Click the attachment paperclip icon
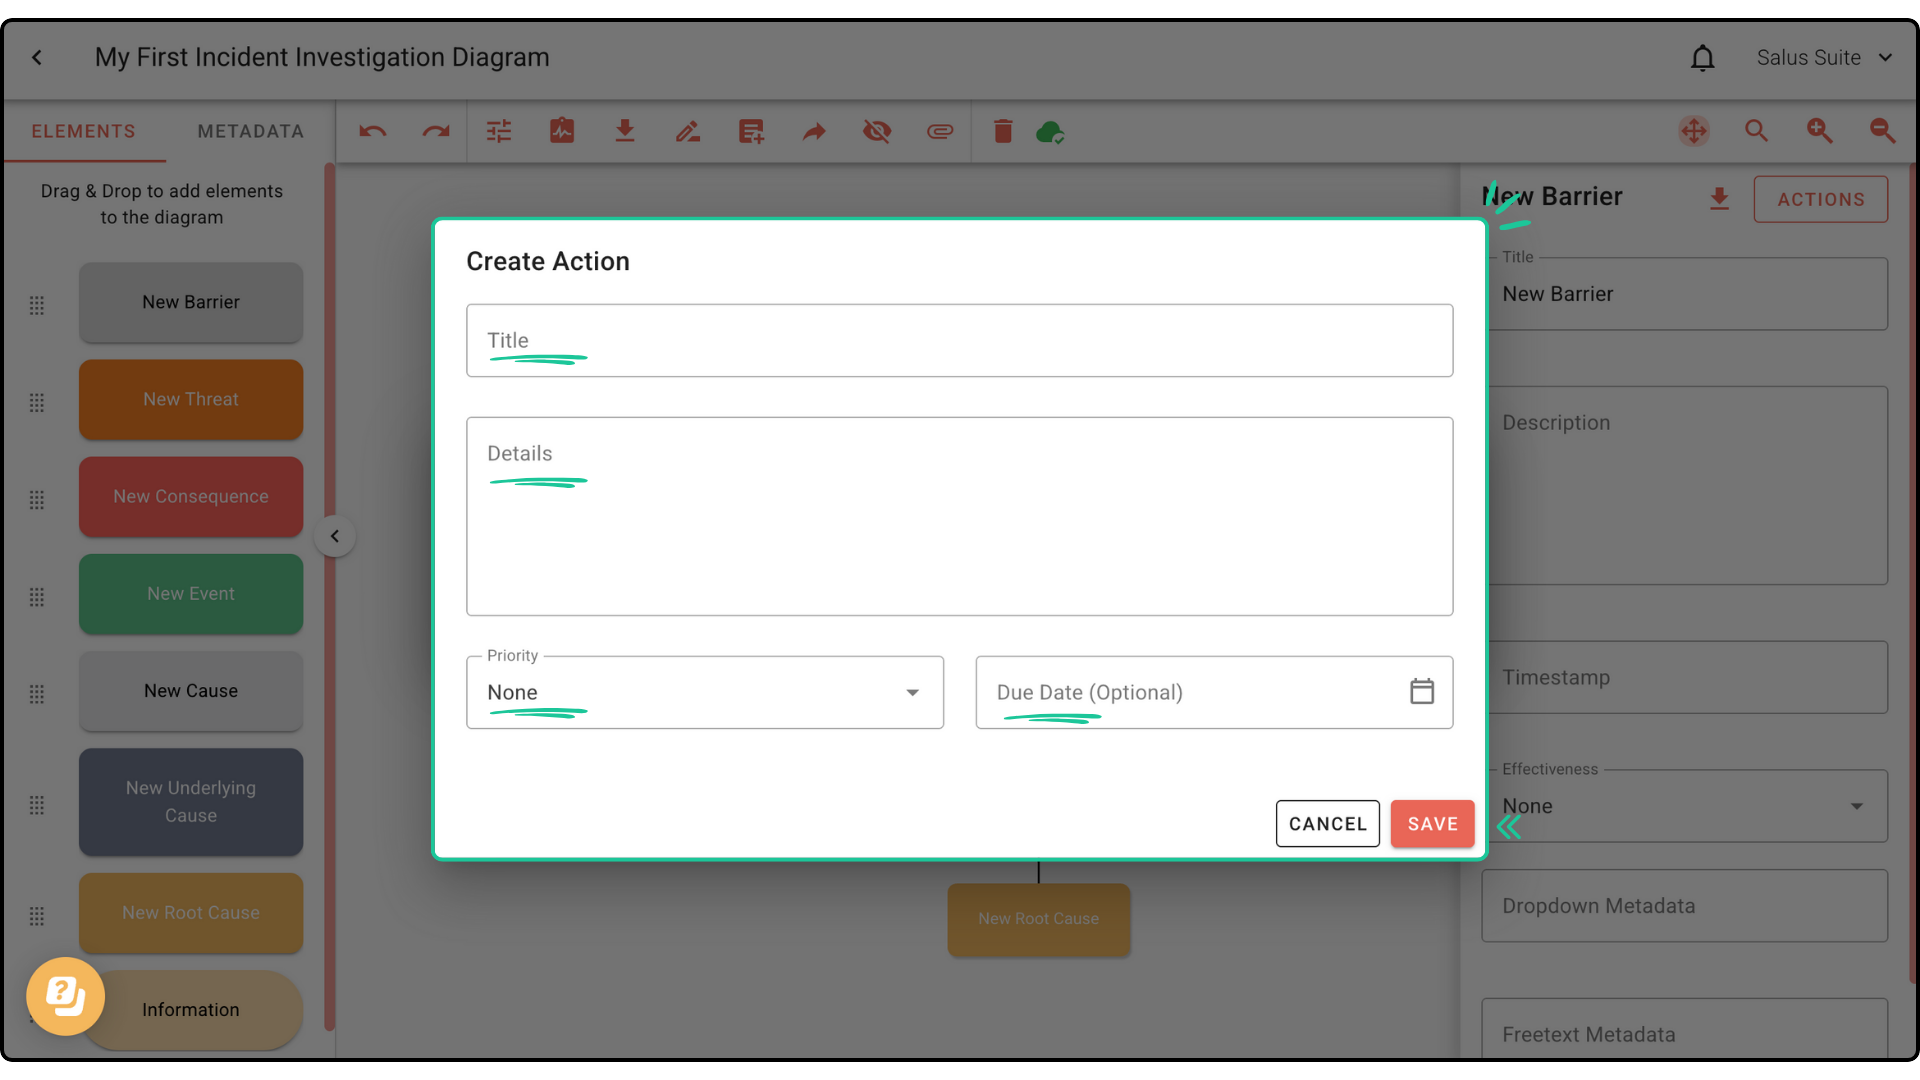This screenshot has height=1080, width=1920. coord(940,131)
